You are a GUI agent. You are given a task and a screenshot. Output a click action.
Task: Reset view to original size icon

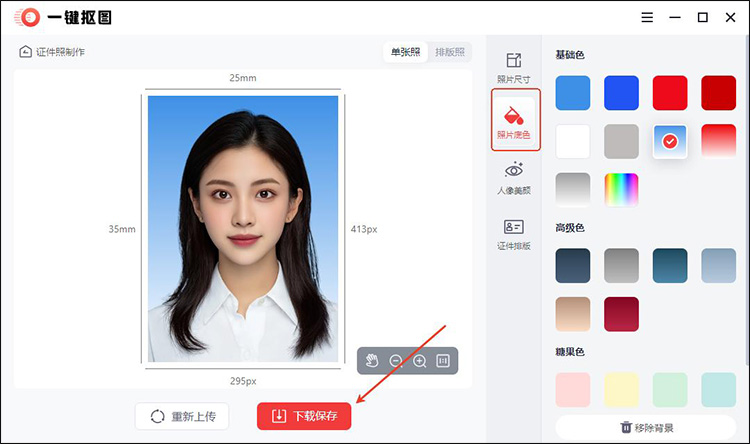443,360
